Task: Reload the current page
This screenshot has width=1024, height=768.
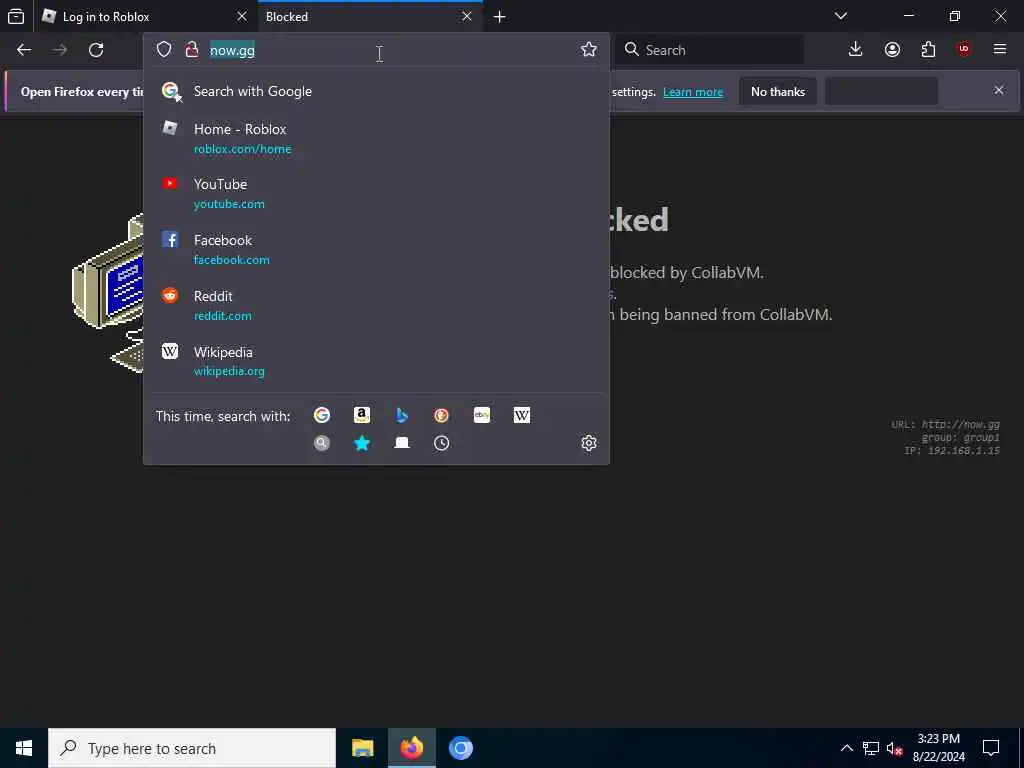Action: (x=96, y=50)
